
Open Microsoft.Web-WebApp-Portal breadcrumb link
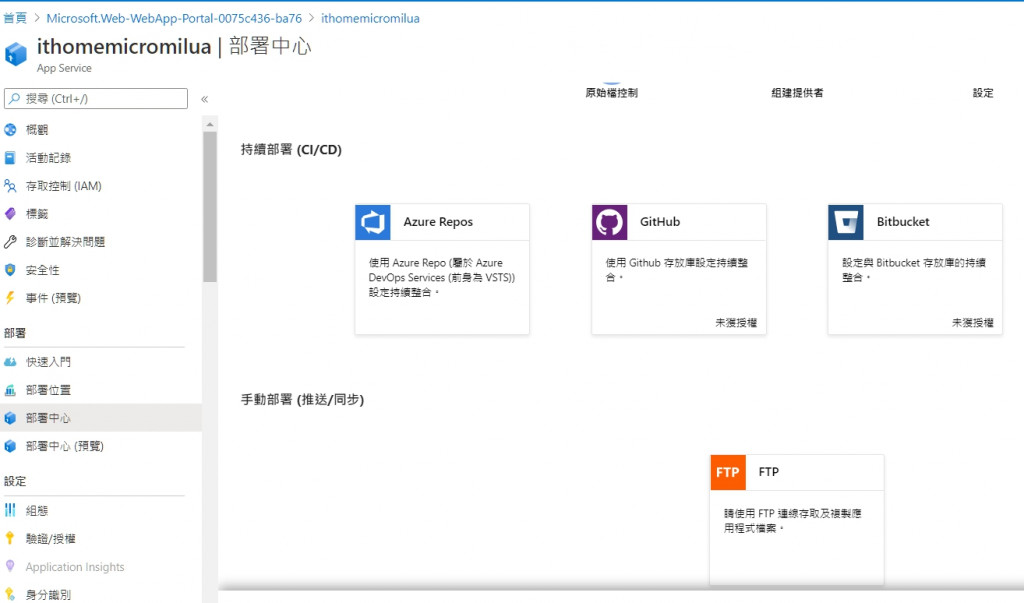pyautogui.click(x=174, y=18)
